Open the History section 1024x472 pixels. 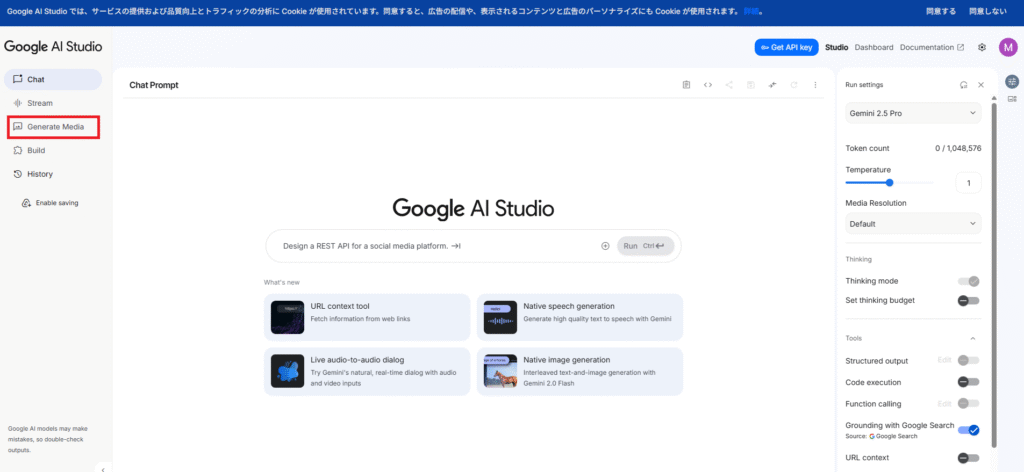[53, 174]
